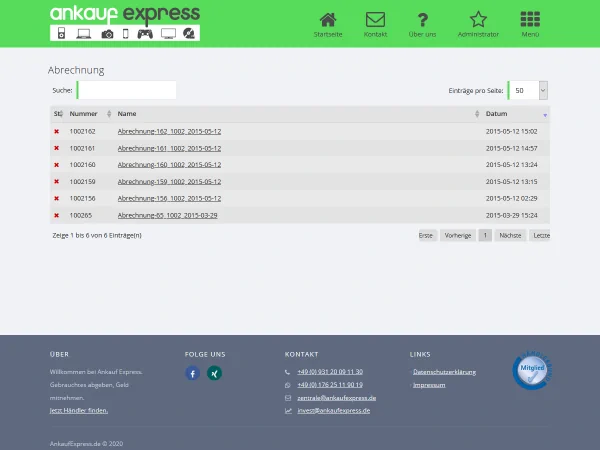This screenshot has height=450, width=600.
Task: Click the Facebook icon in footer
Action: click(x=192, y=373)
